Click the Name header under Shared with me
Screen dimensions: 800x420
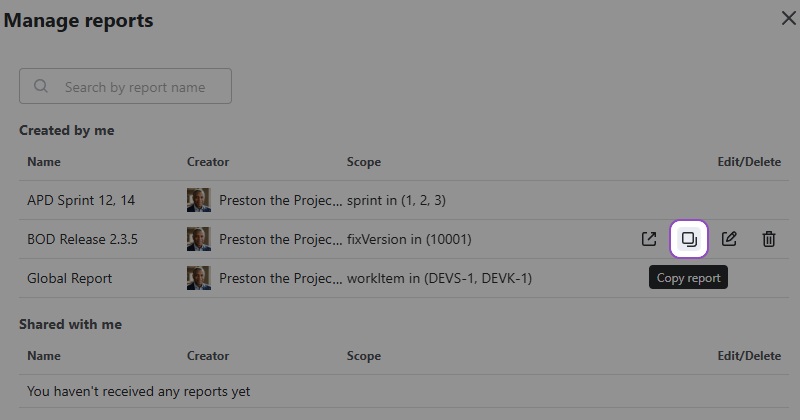pos(44,356)
